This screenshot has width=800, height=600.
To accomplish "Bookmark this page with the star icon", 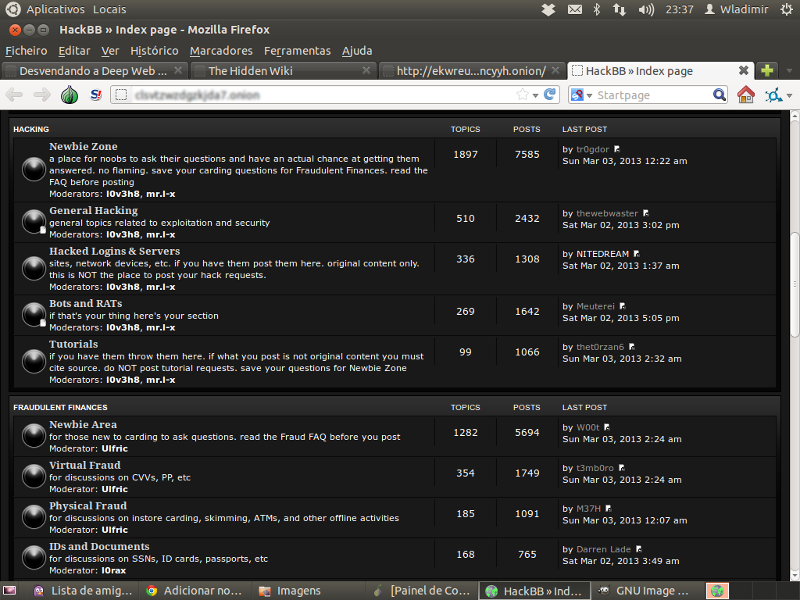I will [x=522, y=94].
